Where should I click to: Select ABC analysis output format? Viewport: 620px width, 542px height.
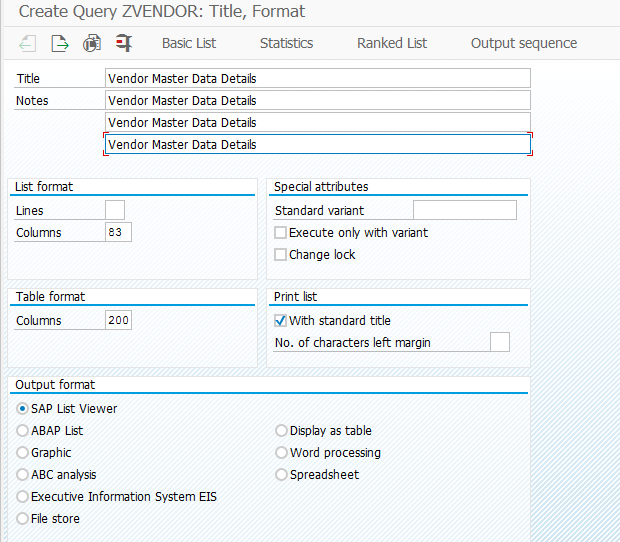(x=23, y=474)
